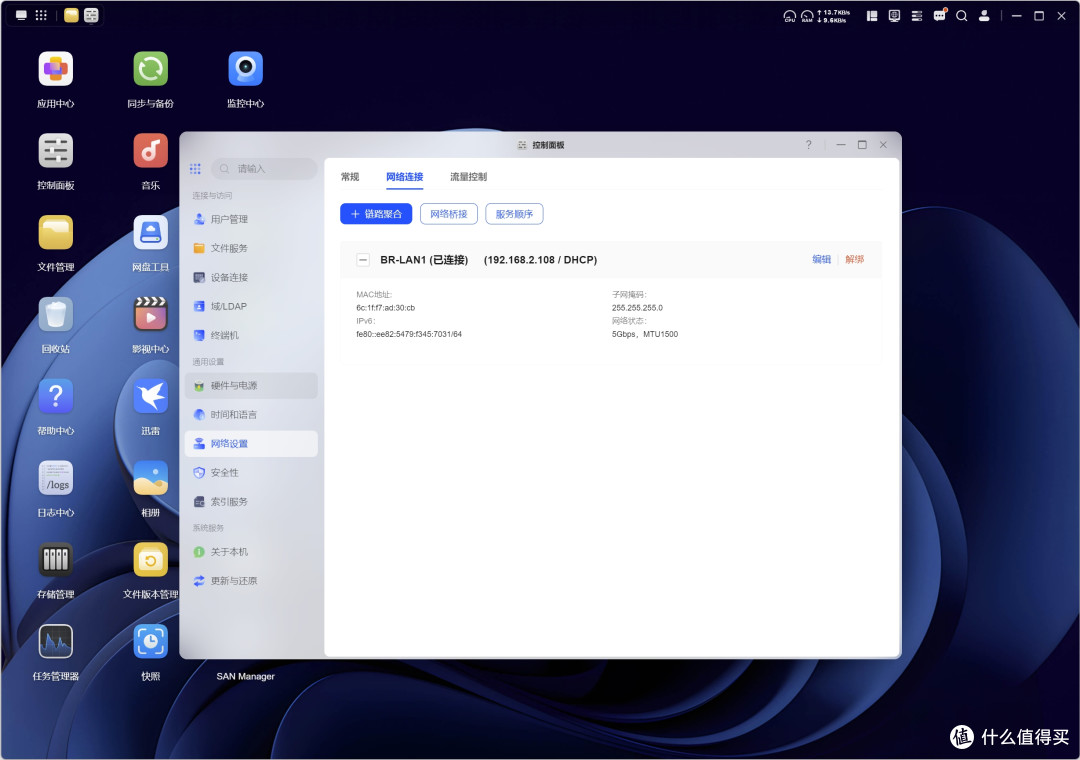Open 硬件与电源 in the sidebar
The width and height of the screenshot is (1080, 760).
[x=251, y=386]
